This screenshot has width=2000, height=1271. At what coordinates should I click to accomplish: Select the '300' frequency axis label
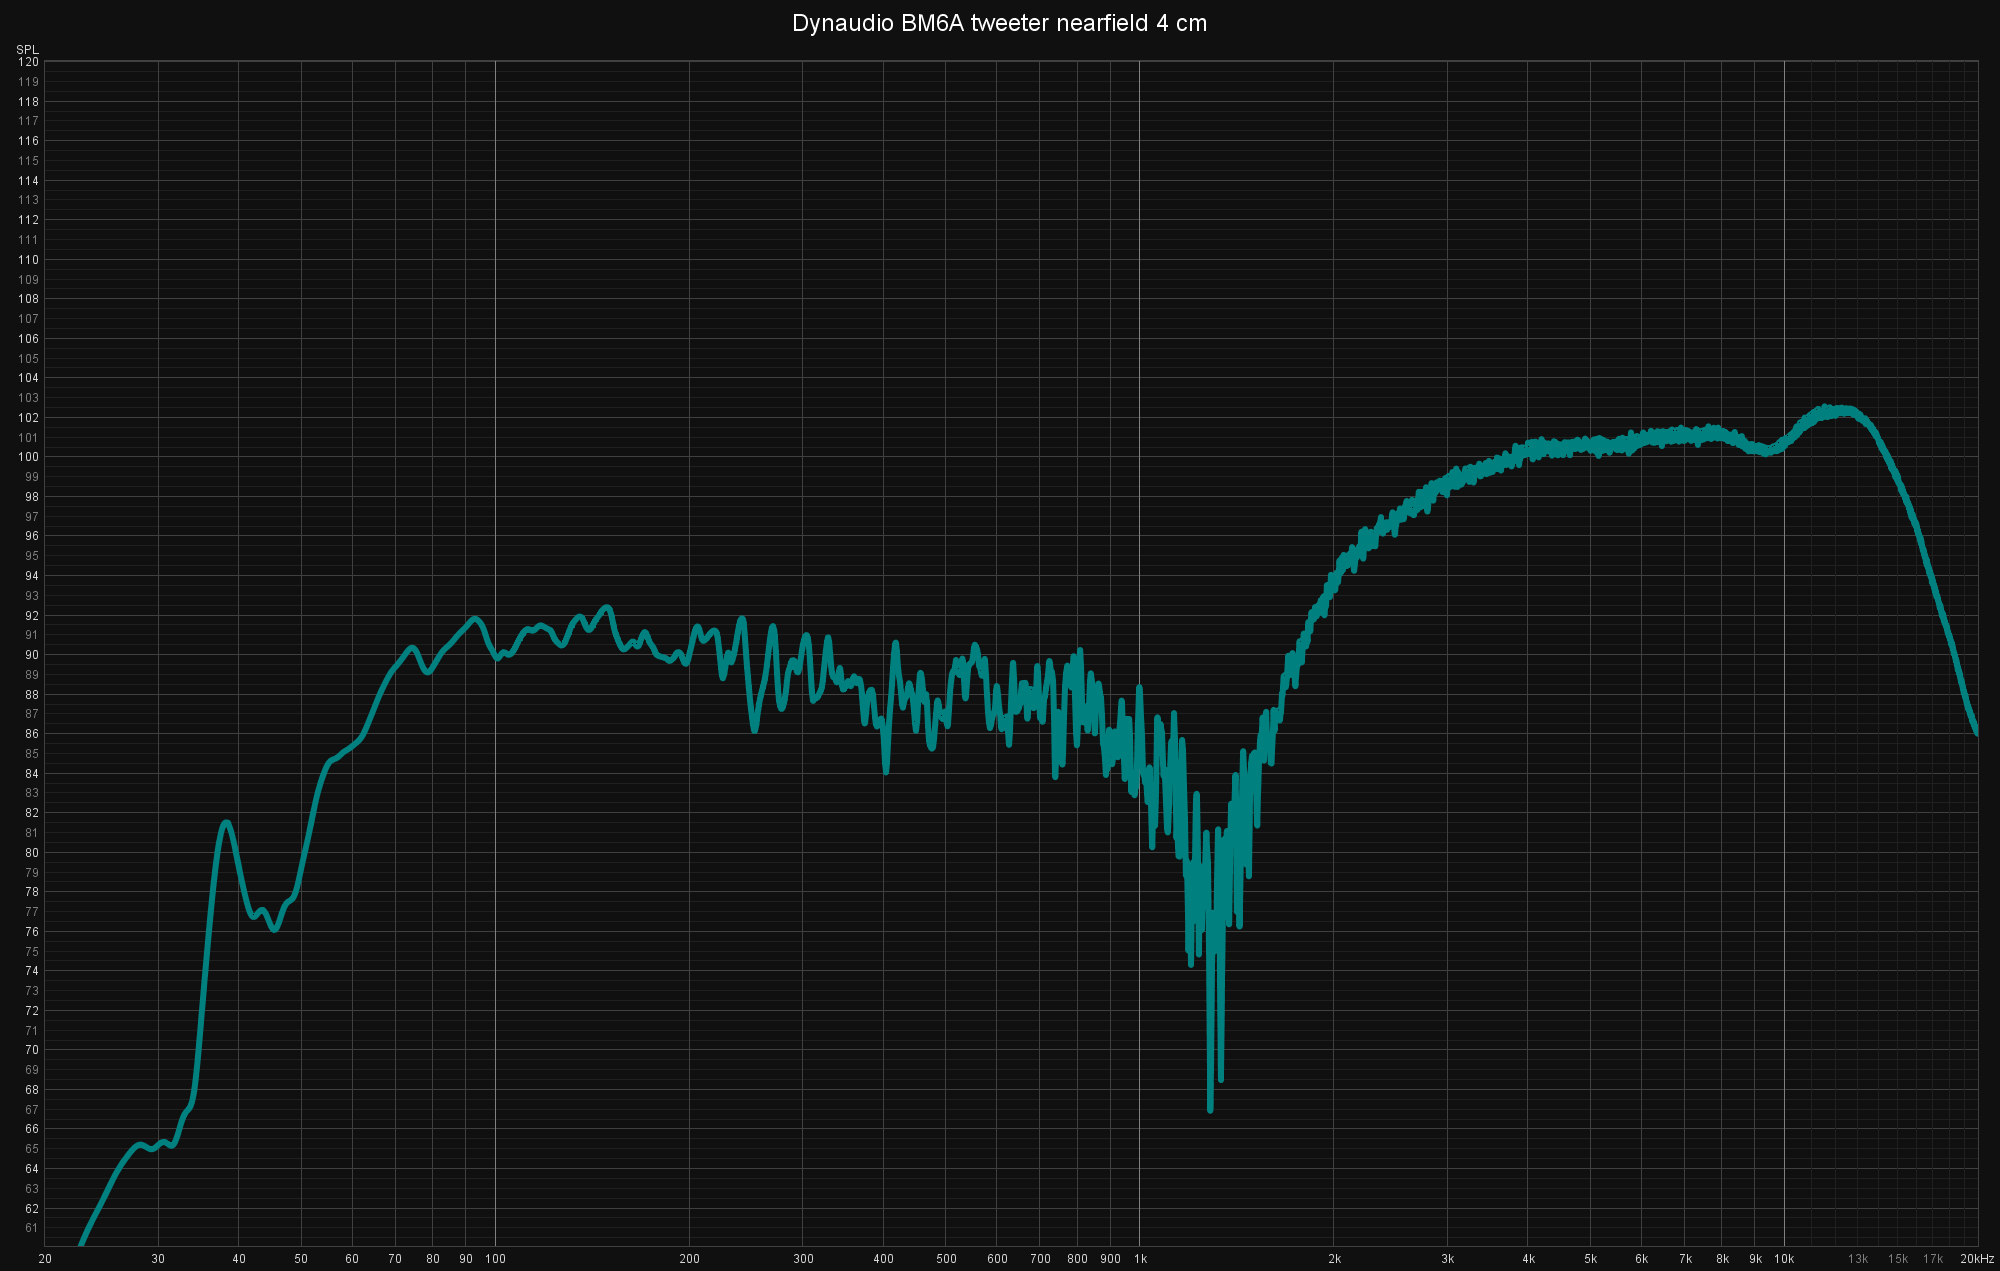[x=804, y=1259]
